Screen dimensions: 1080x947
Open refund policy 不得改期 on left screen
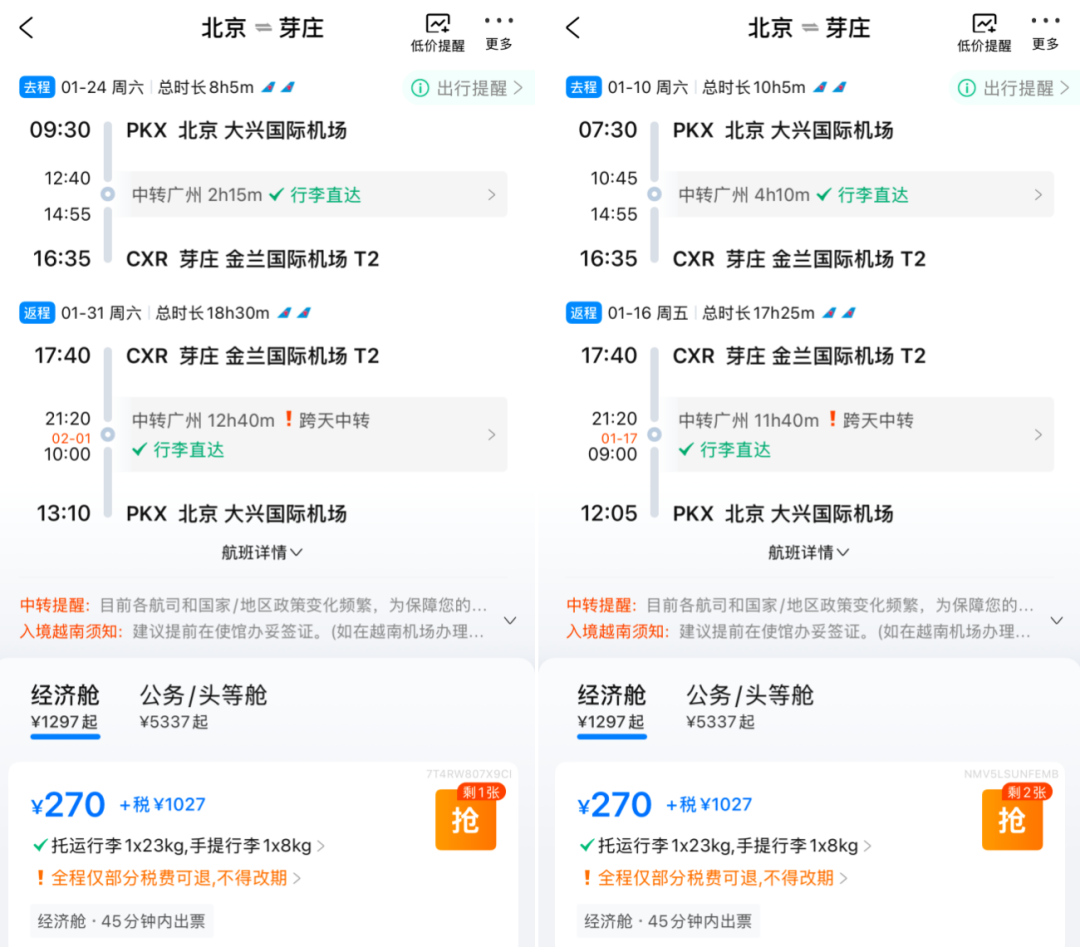[x=168, y=878]
